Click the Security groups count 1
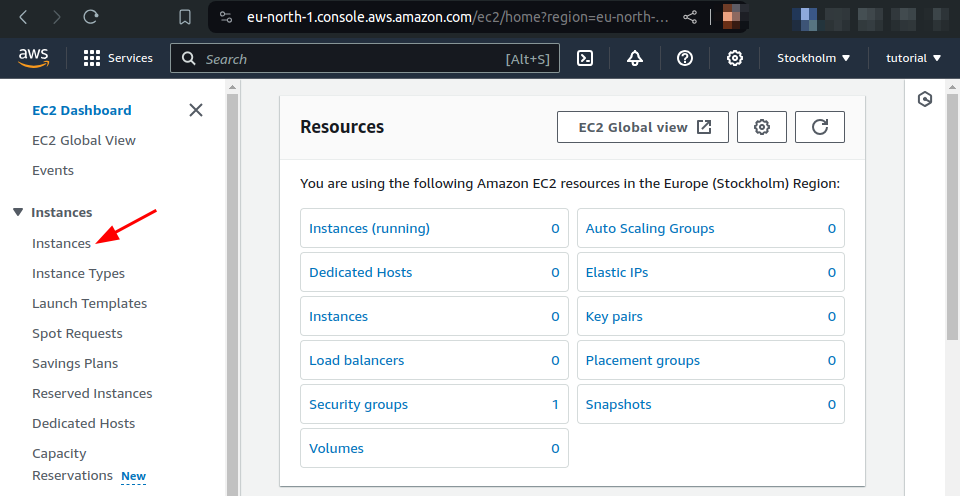 [555, 405]
